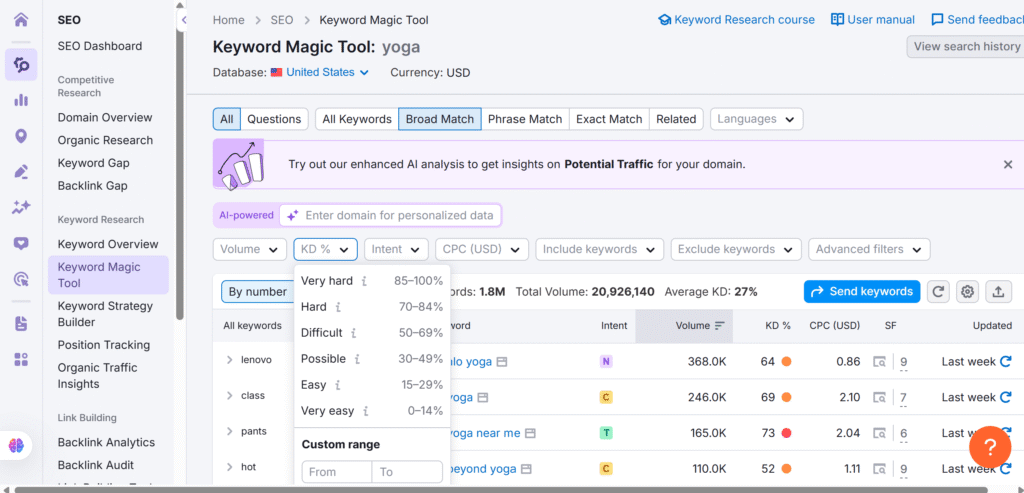Choose Difficult 50–69% option
Viewport: 1024px width, 493px height.
[372, 333]
